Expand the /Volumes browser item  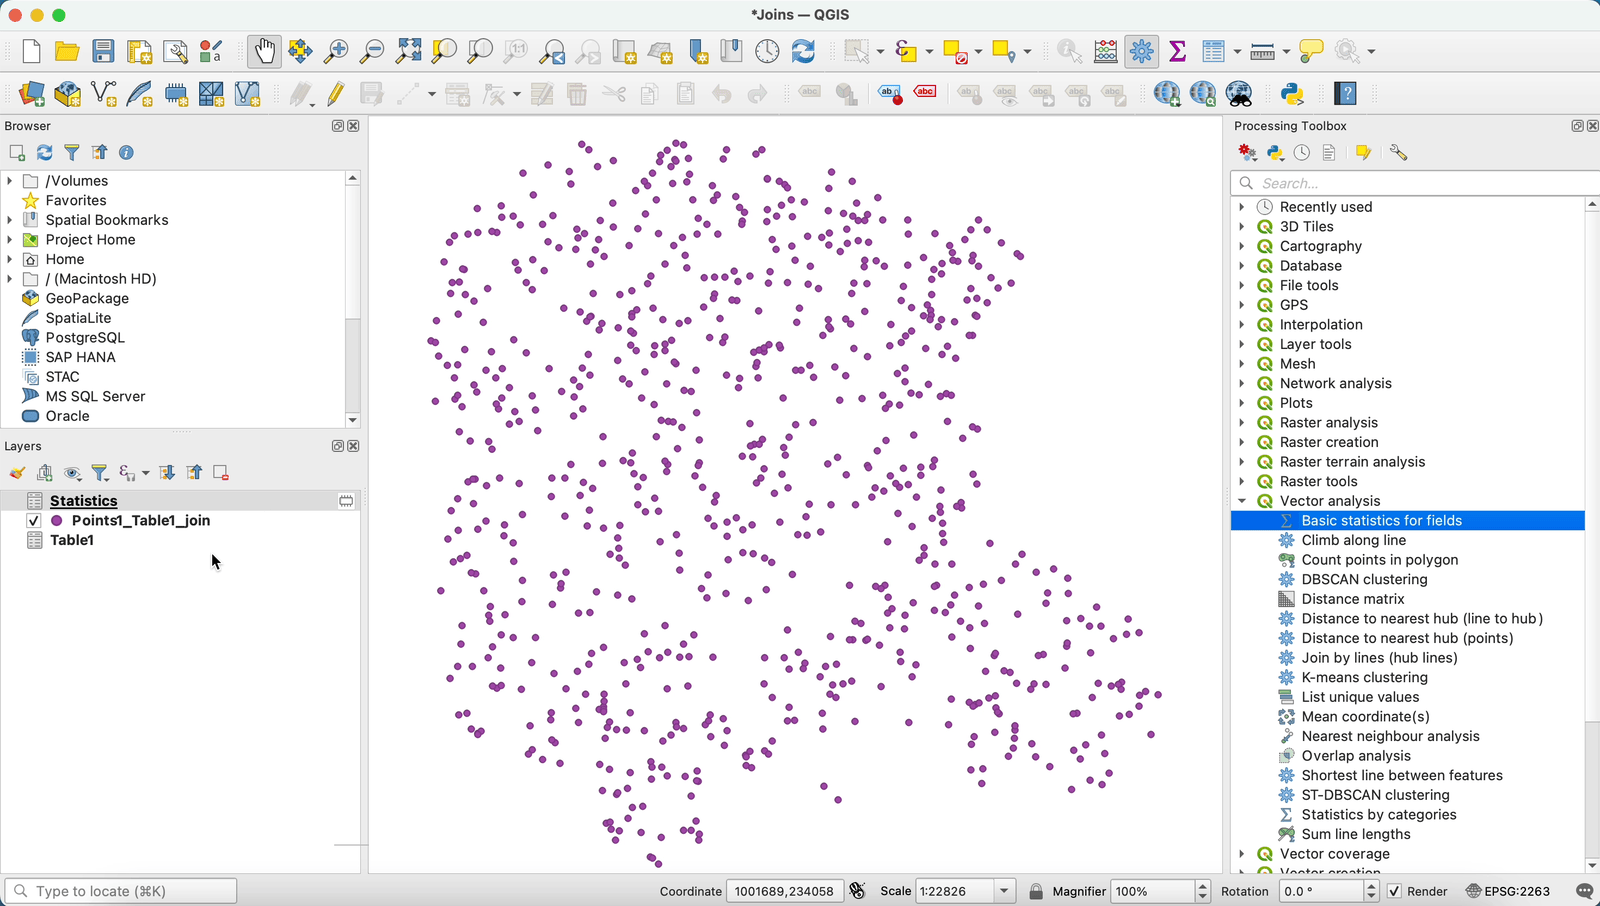click(10, 181)
